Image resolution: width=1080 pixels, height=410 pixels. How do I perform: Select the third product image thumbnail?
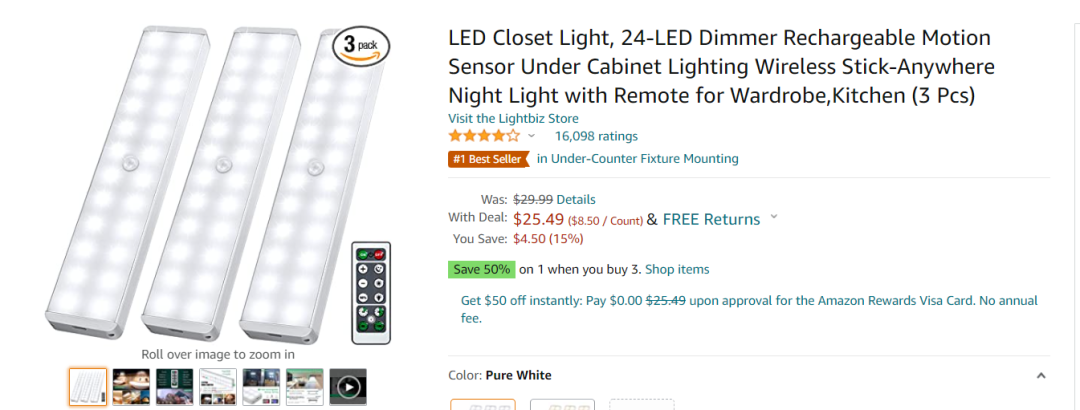174,387
